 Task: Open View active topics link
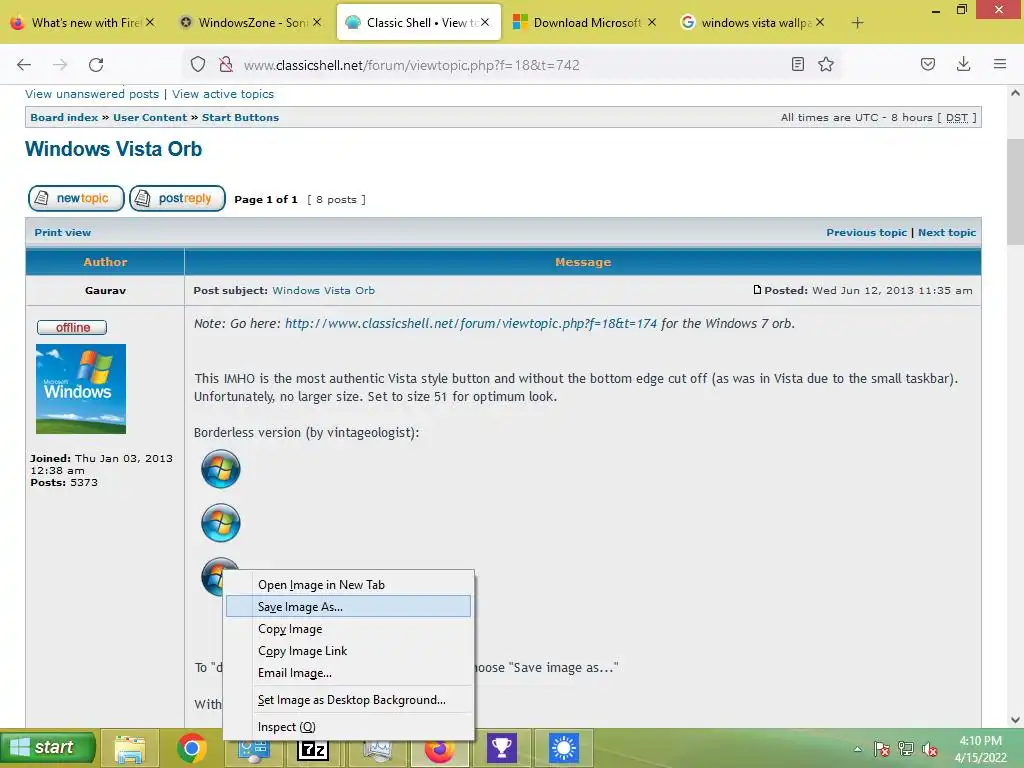pos(223,94)
